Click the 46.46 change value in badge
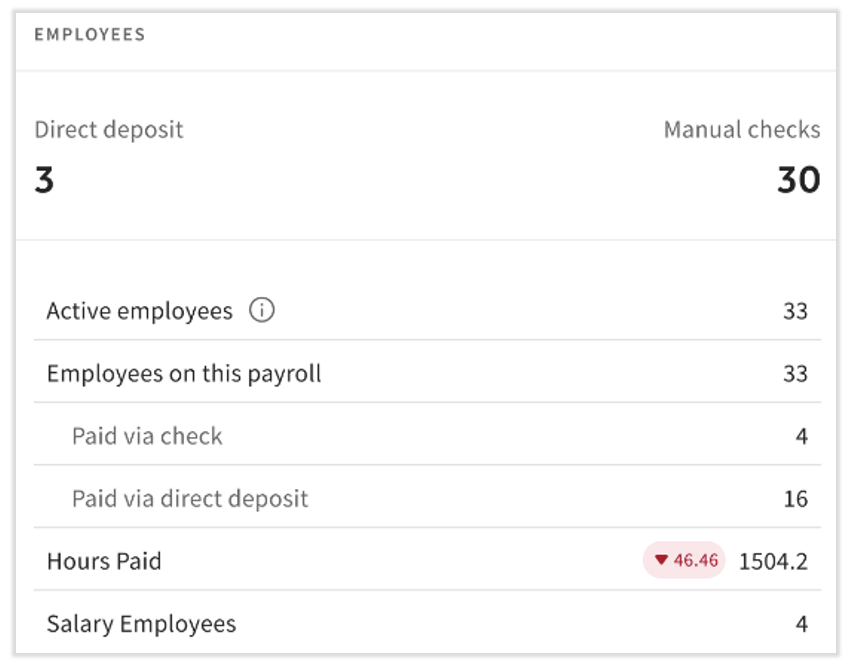This screenshot has height=668, width=852. click(696, 561)
